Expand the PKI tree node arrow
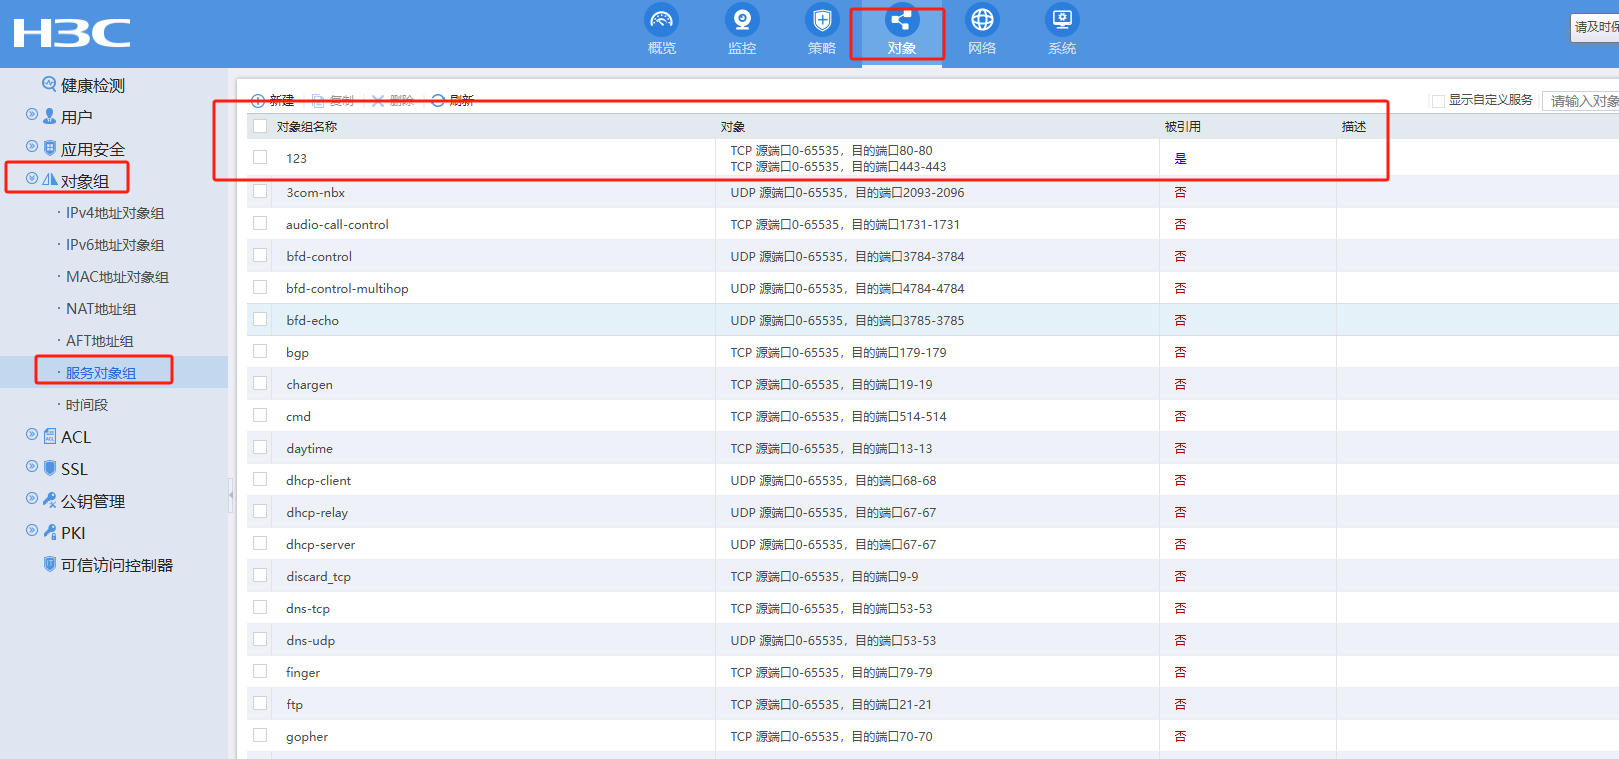 pos(32,531)
